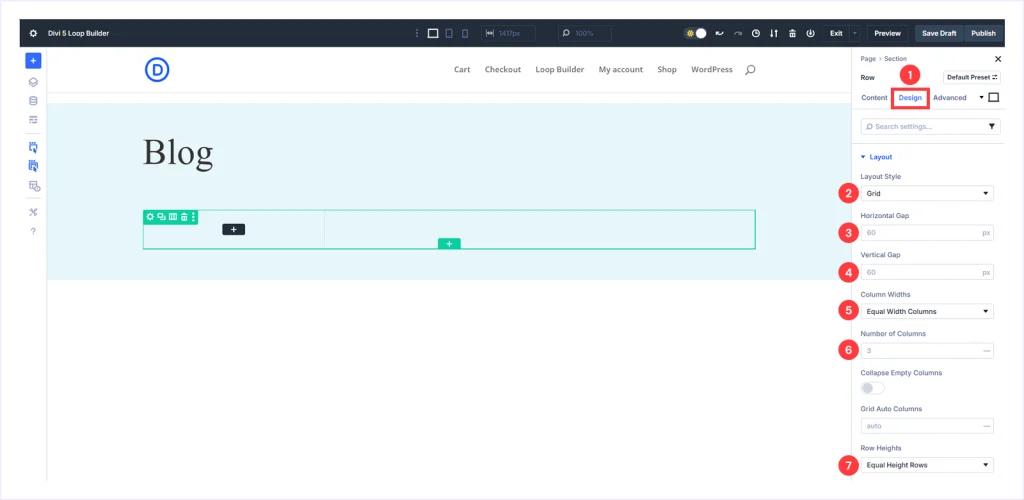Open the editing history clock icon
The image size is (1024, 500).
[x=756, y=33]
